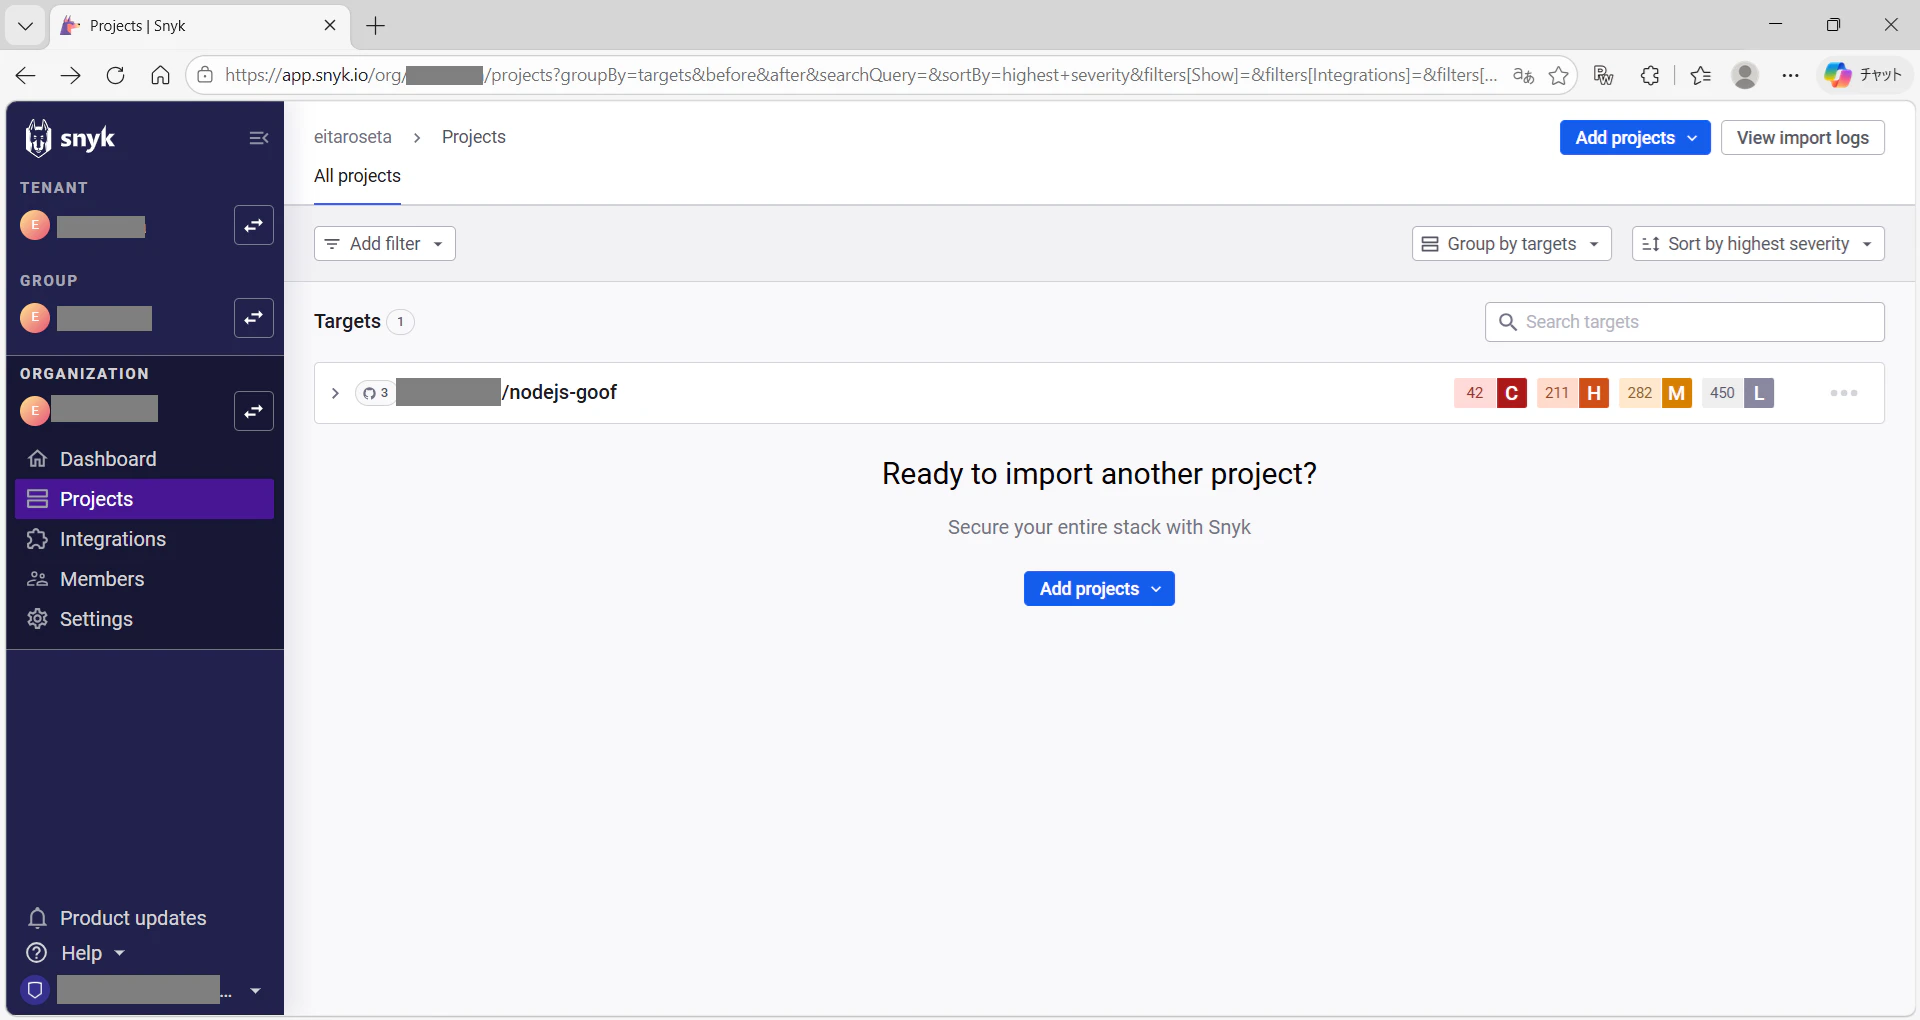Click the medium severity M badge
Screen dimensions: 1920x1020
1677,393
